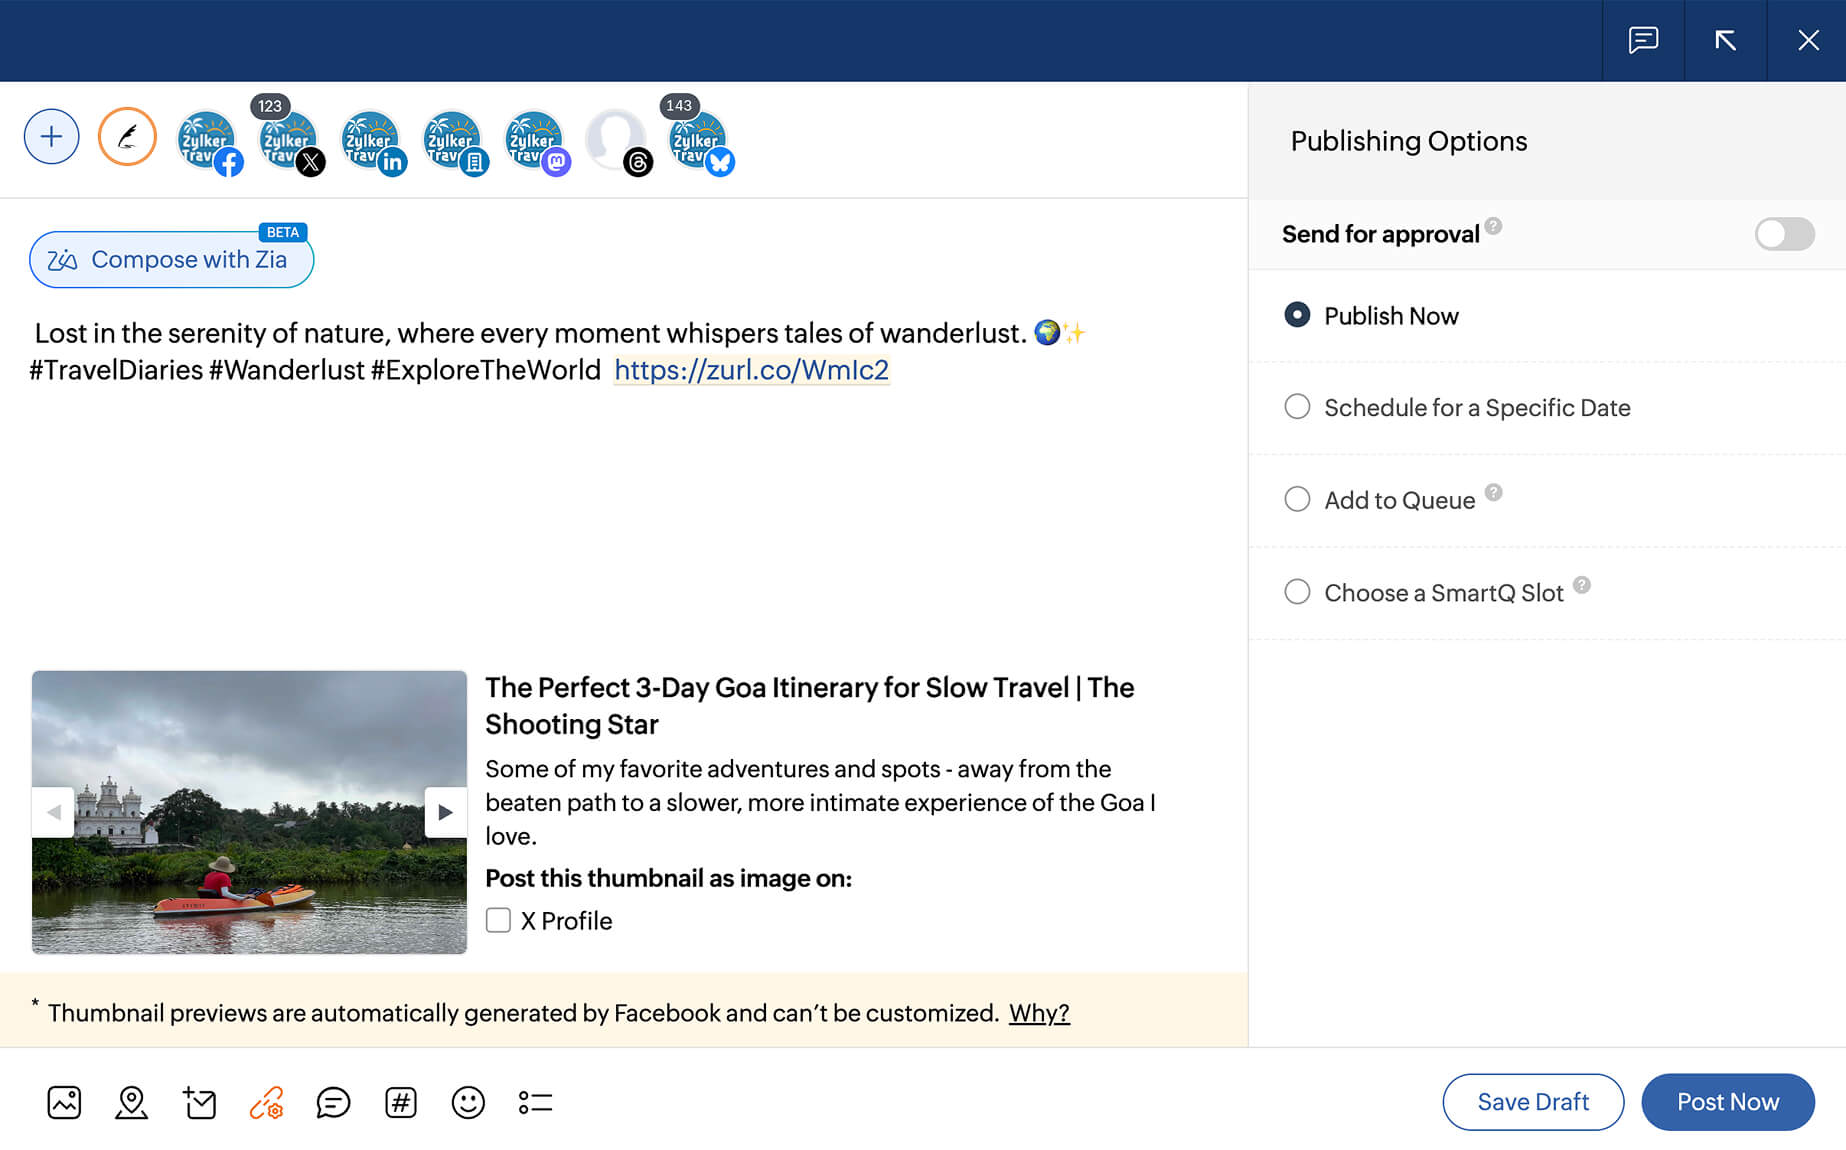
Task: Select the Publish Now radio option
Action: click(1296, 315)
